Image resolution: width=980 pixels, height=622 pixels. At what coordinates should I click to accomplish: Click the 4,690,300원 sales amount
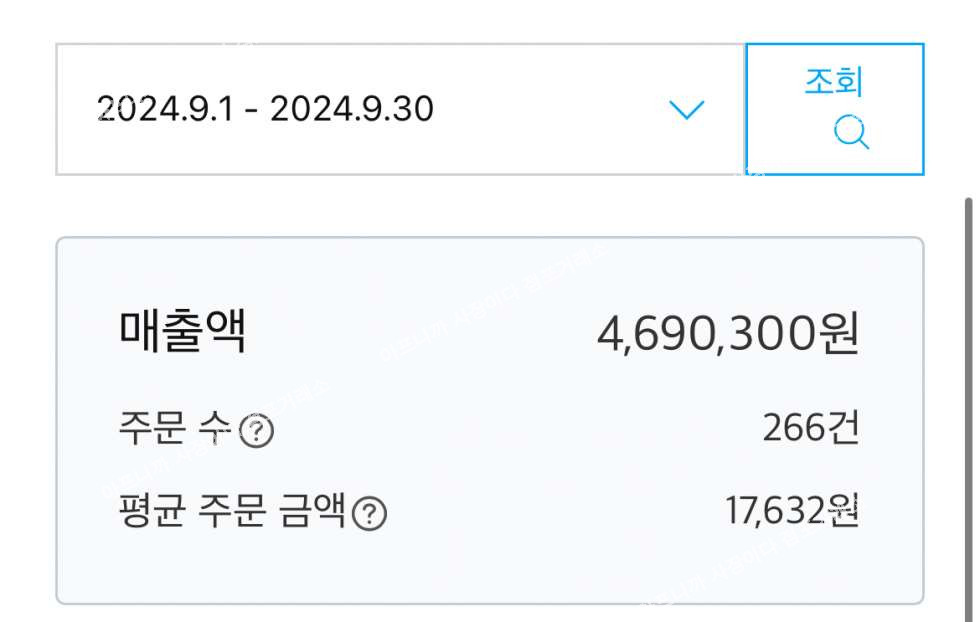click(x=728, y=333)
